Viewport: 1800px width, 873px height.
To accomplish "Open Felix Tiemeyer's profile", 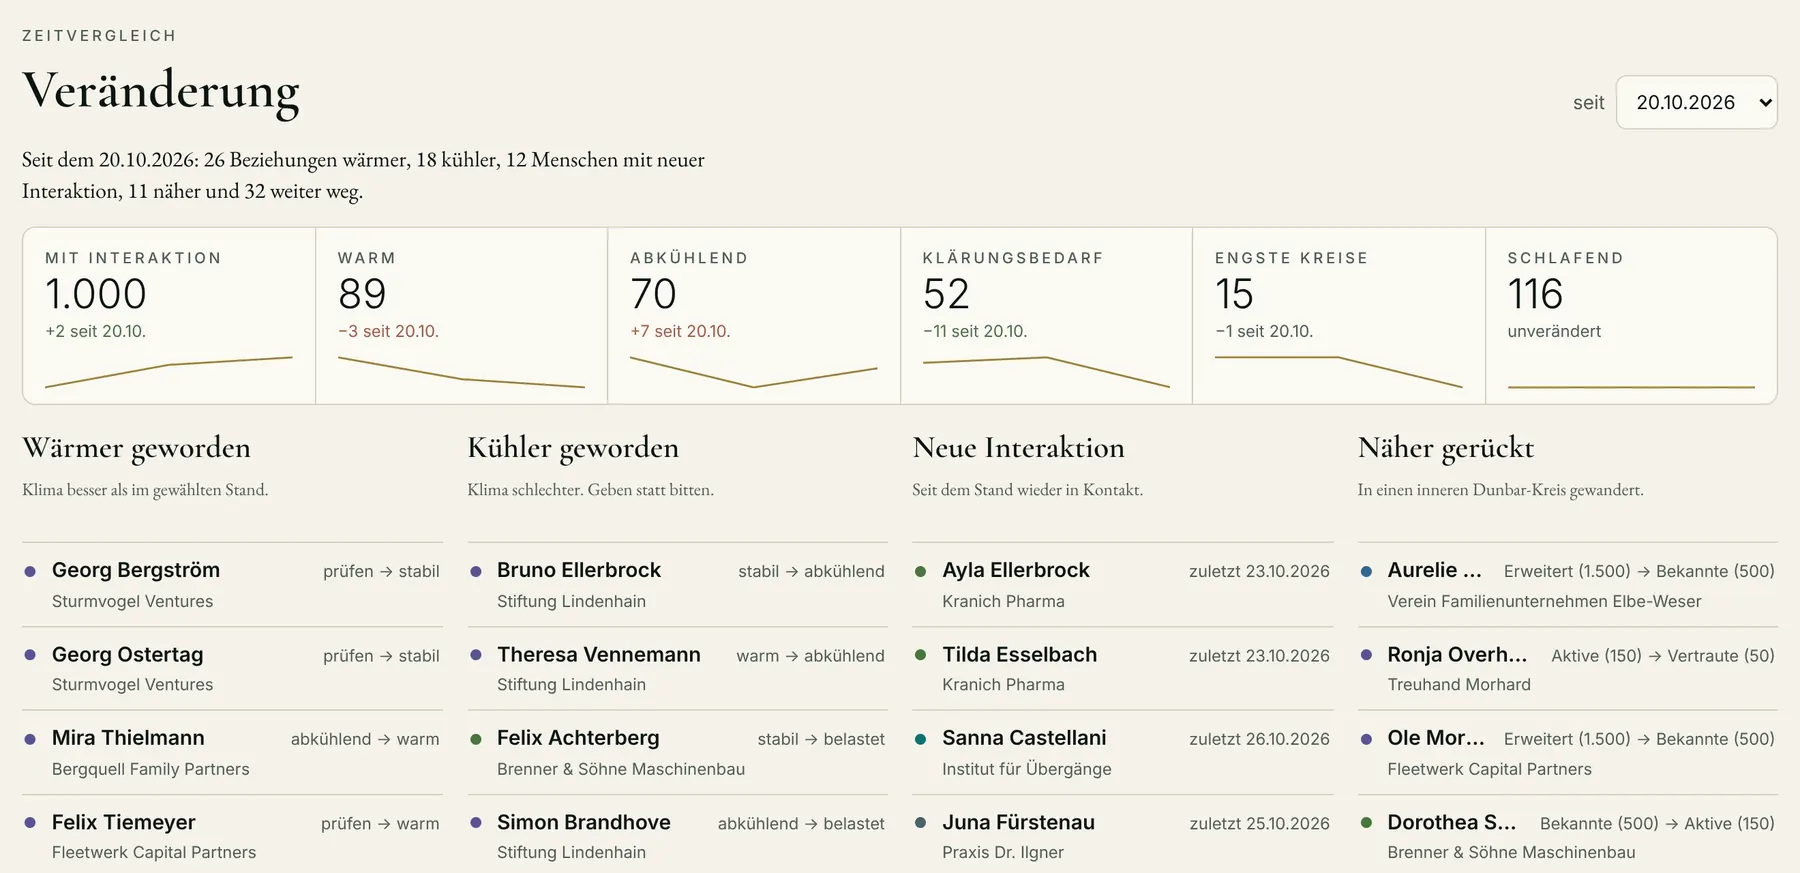I will pos(232,836).
